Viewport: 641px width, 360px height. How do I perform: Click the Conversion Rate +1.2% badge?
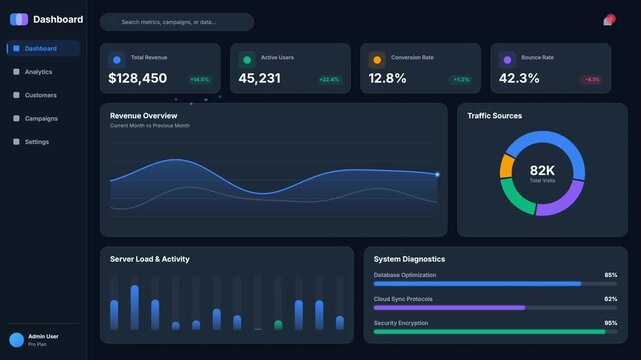tap(461, 80)
